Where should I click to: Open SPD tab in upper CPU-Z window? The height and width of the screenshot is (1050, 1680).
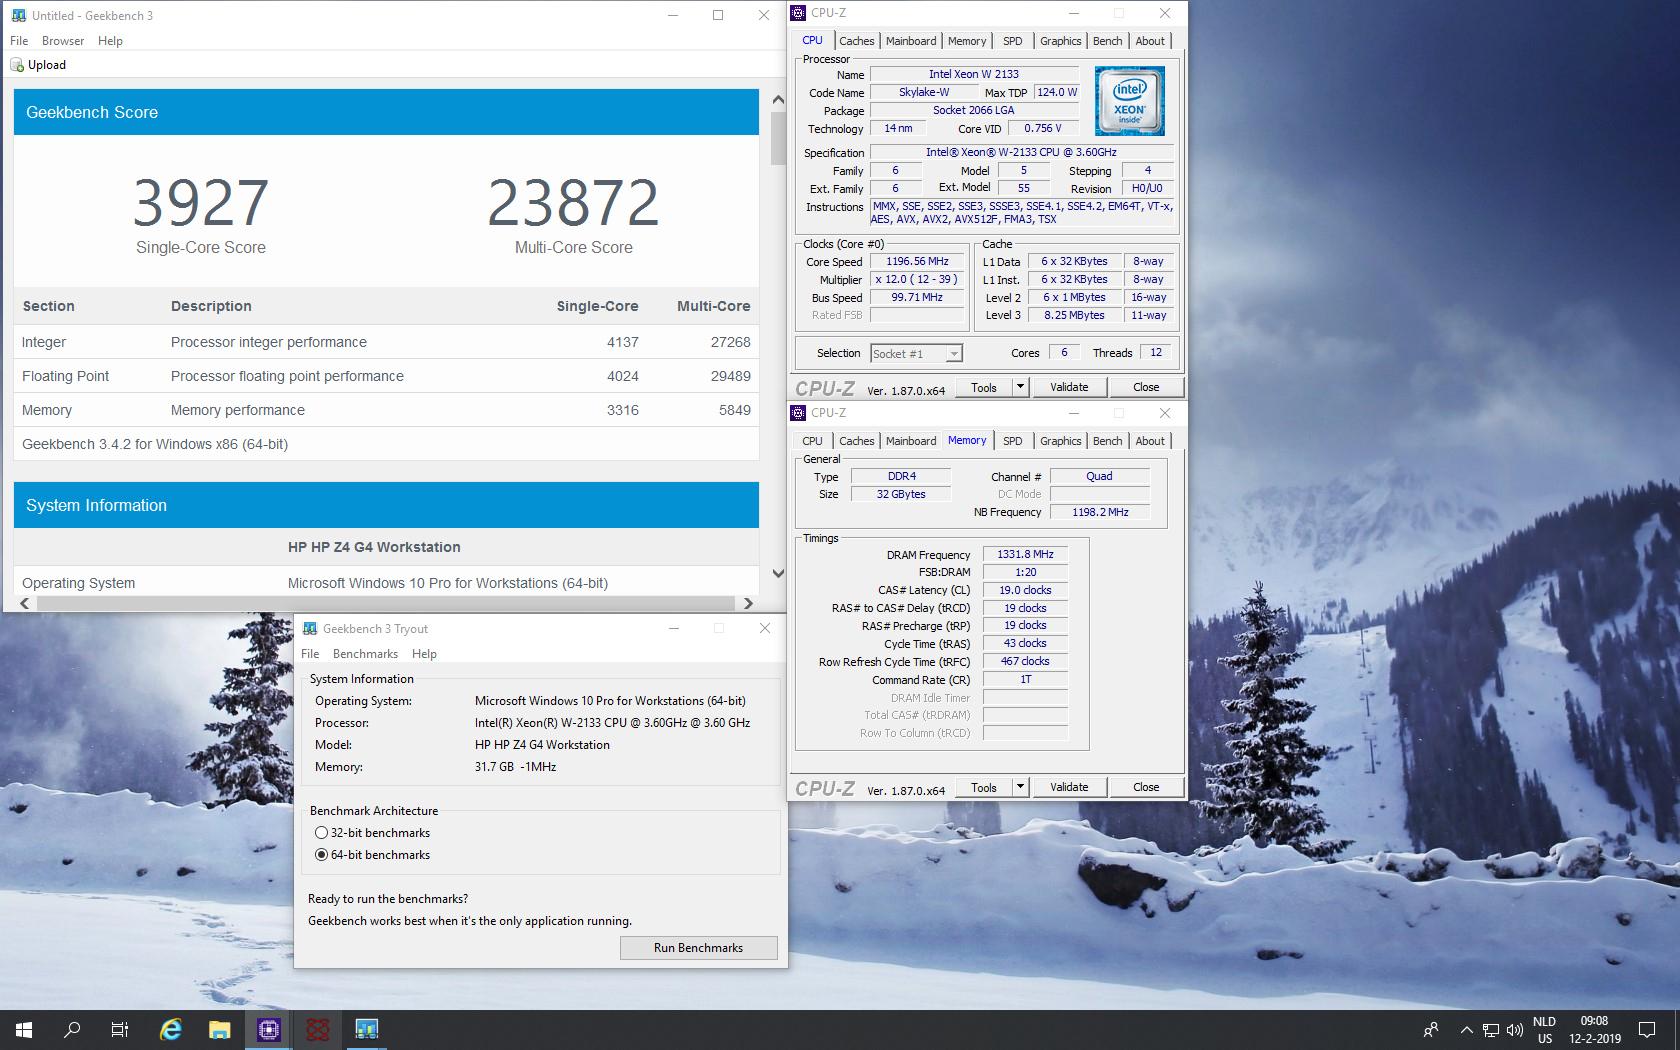pos(1013,41)
